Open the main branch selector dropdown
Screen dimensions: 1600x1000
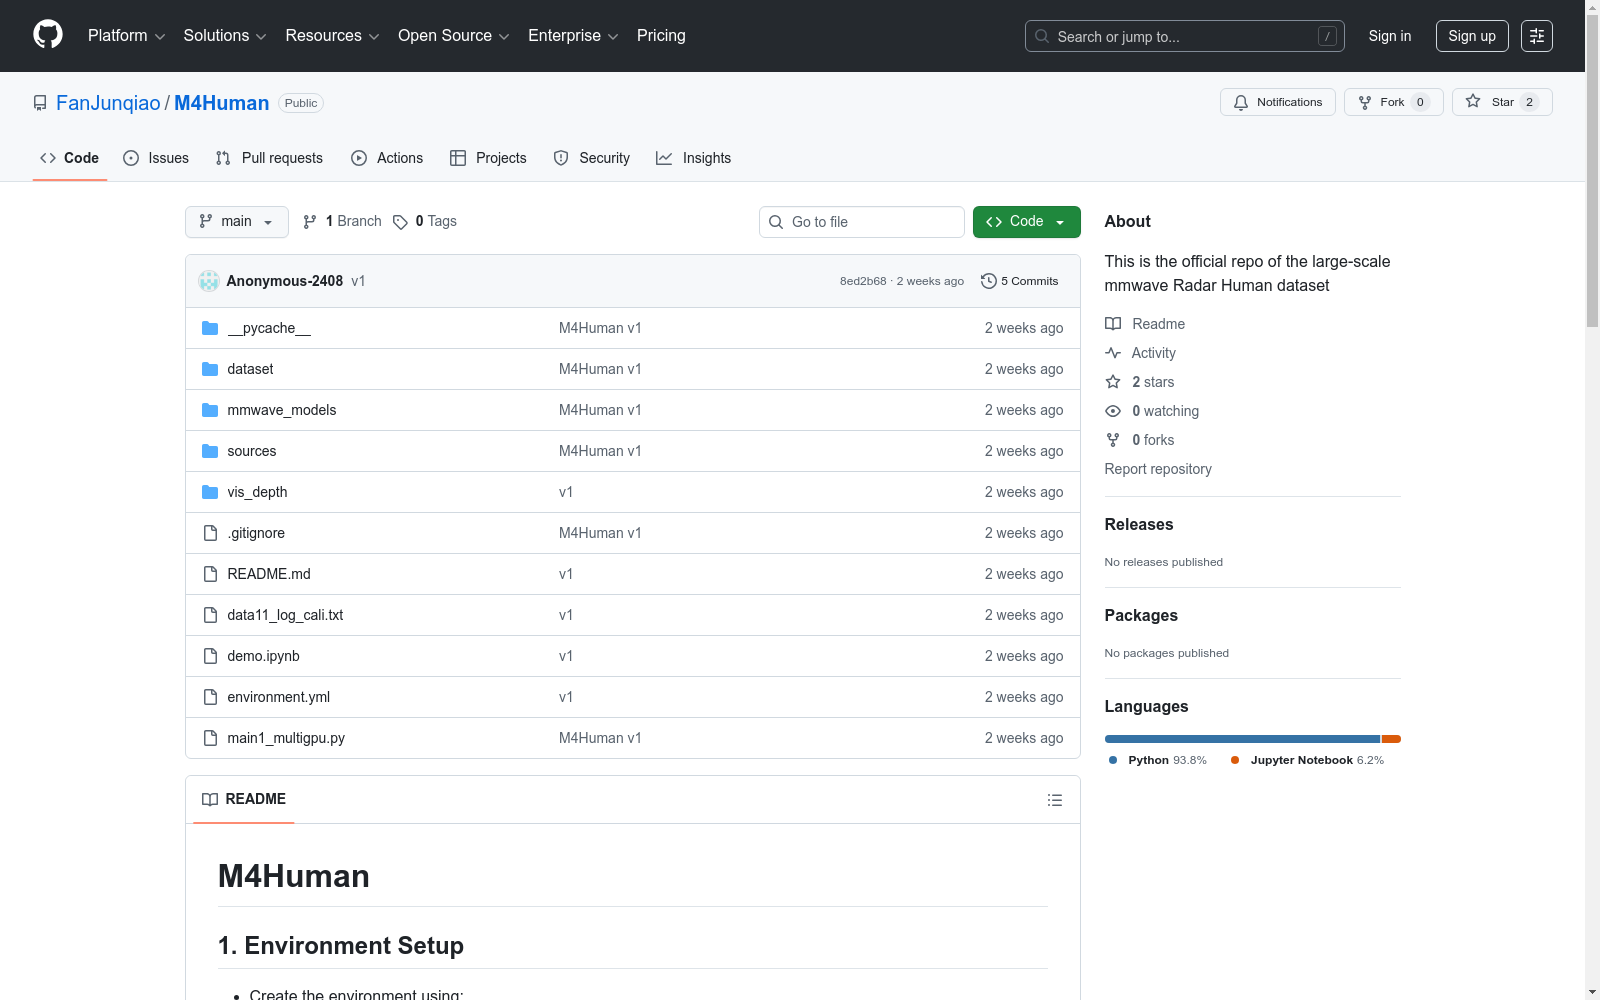[237, 222]
